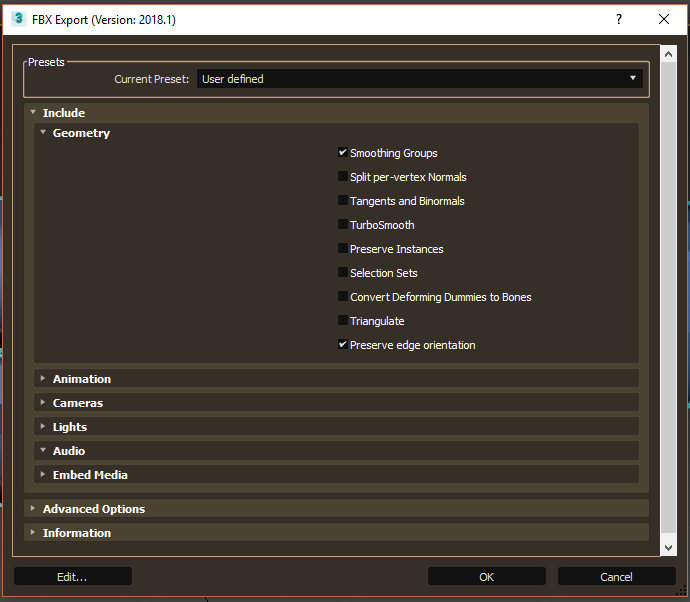The image size is (690, 602).
Task: Tick the TurboSmooth checkbox
Action: [x=343, y=225]
